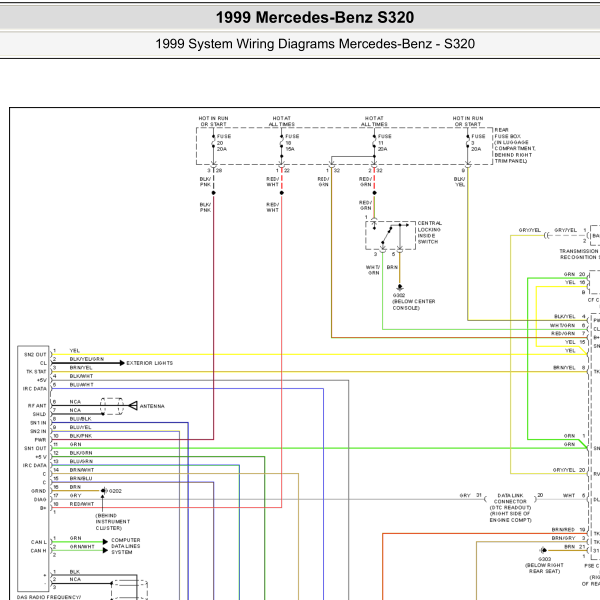The width and height of the screenshot is (600, 600).
Task: Click the "BRN/RED" wire label
Action: pyautogui.click(x=563, y=530)
